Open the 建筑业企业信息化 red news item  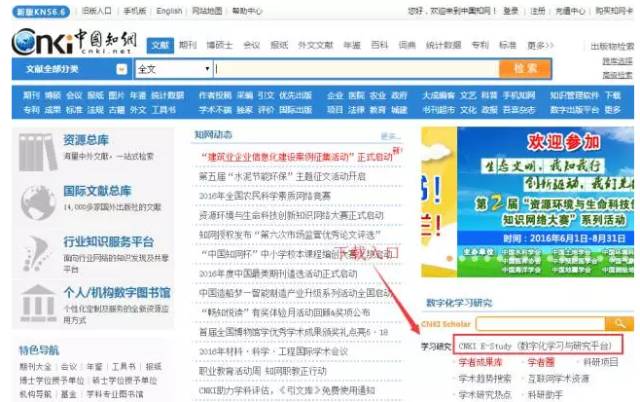coord(297,157)
